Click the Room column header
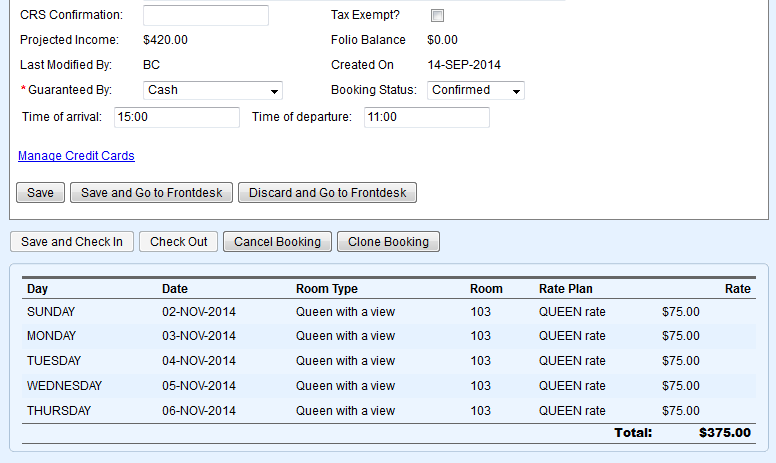776x463 pixels. point(486,289)
